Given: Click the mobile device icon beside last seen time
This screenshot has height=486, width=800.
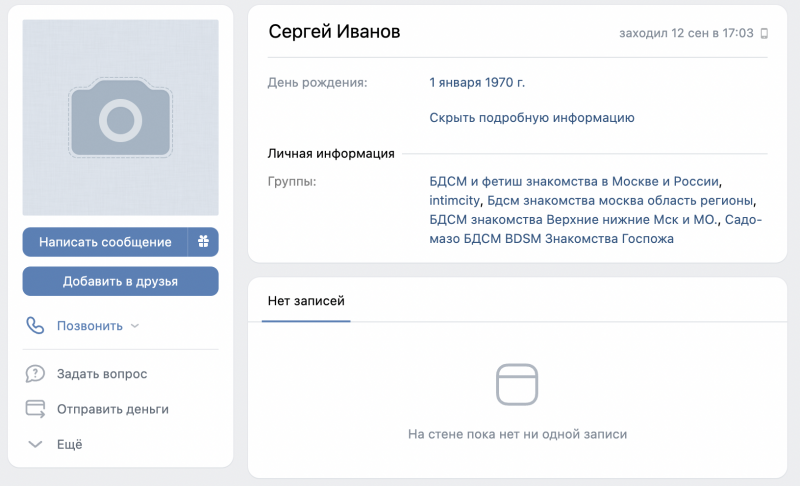Looking at the screenshot, I should click(764, 34).
